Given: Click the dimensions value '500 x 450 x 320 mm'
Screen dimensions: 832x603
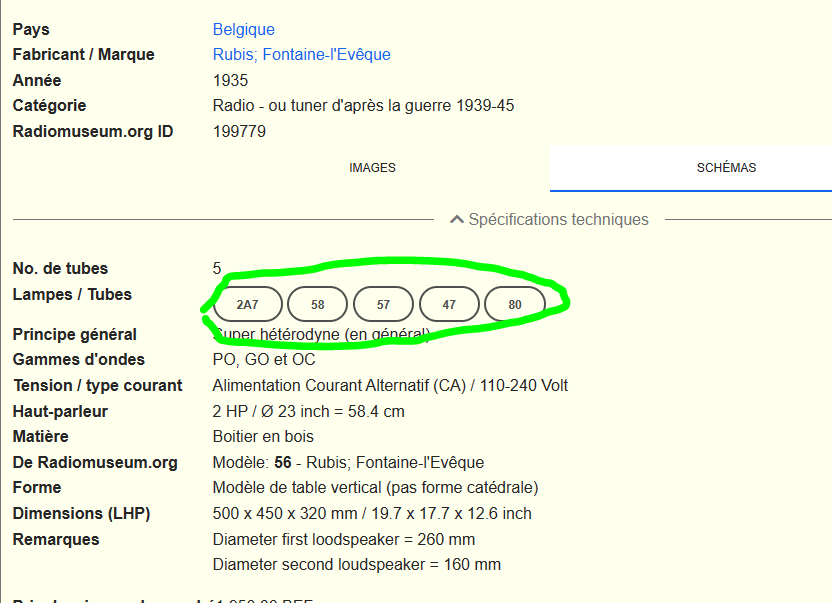Looking at the screenshot, I should 285,513.
